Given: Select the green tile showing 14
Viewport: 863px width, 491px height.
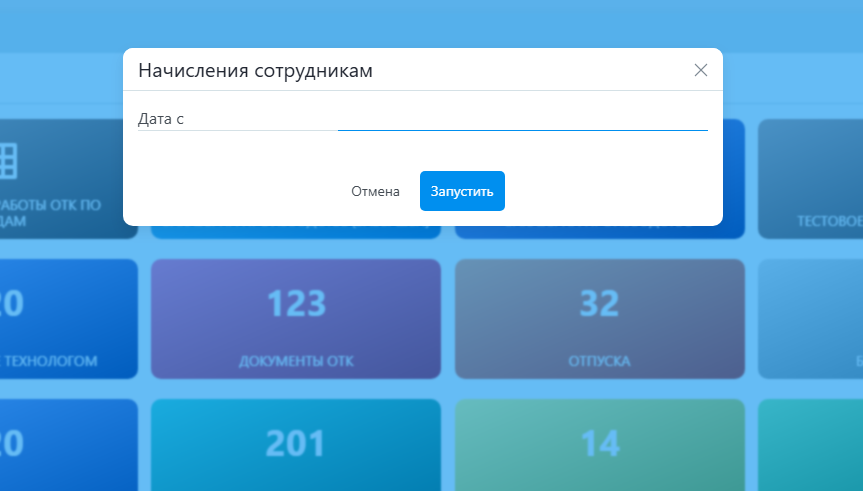Looking at the screenshot, I should (x=599, y=444).
